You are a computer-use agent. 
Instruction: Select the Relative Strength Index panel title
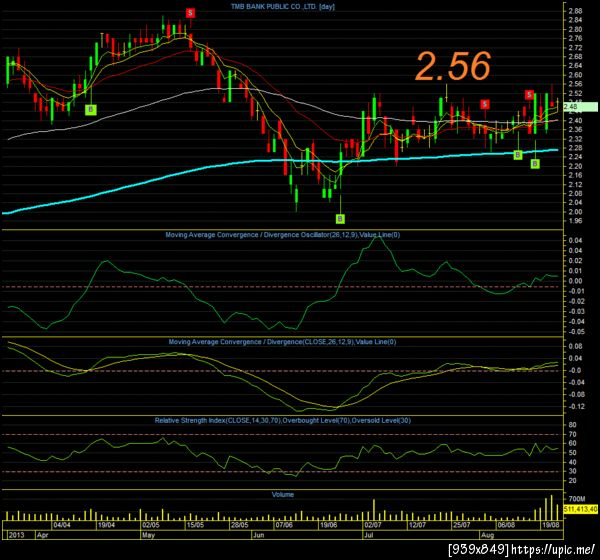click(283, 420)
